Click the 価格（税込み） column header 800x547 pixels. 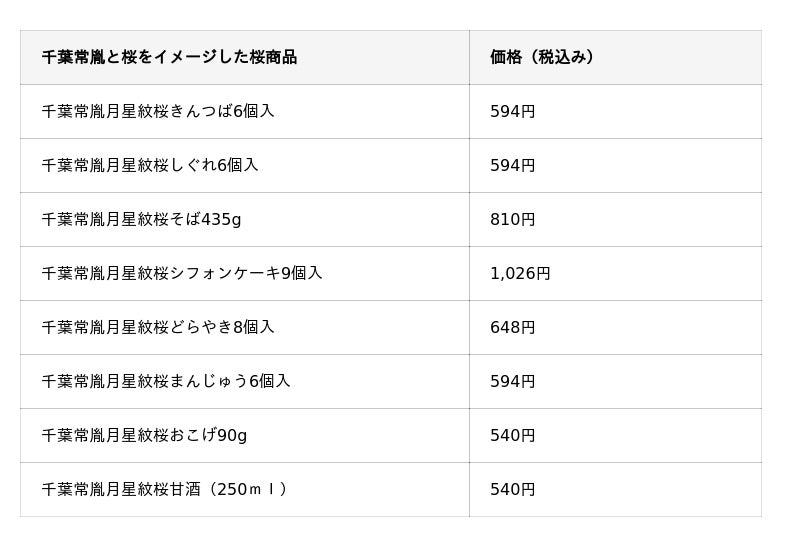pyautogui.click(x=542, y=57)
